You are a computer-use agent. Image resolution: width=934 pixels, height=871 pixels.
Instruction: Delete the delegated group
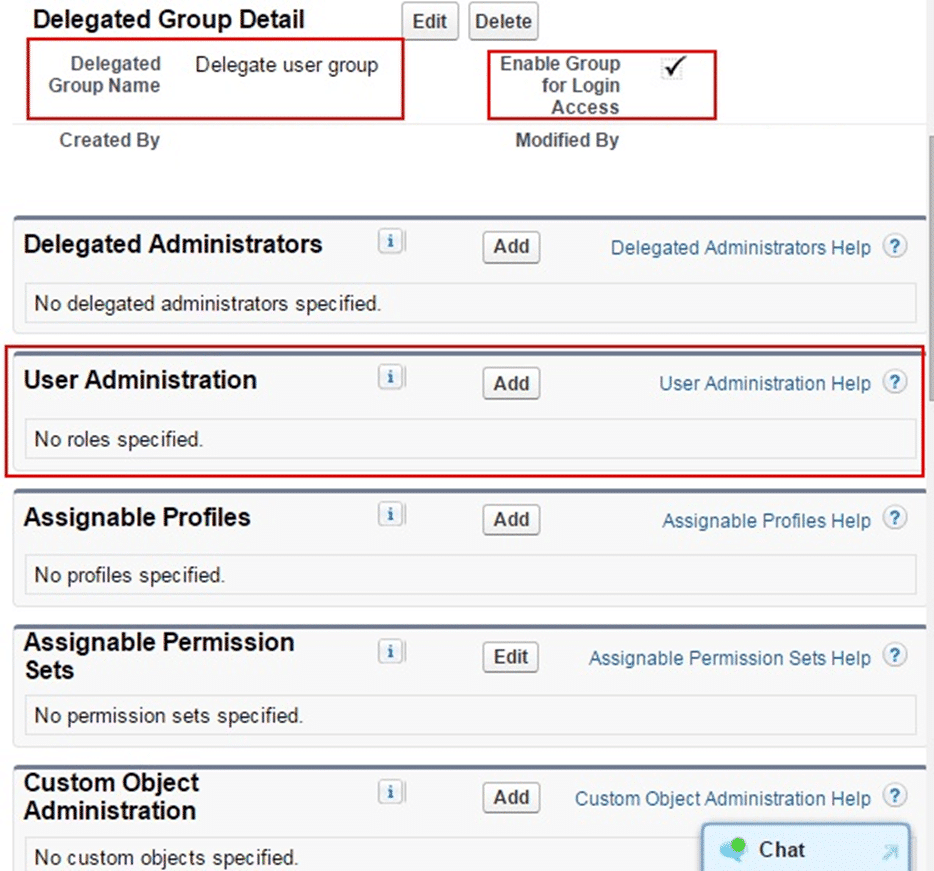tap(503, 21)
